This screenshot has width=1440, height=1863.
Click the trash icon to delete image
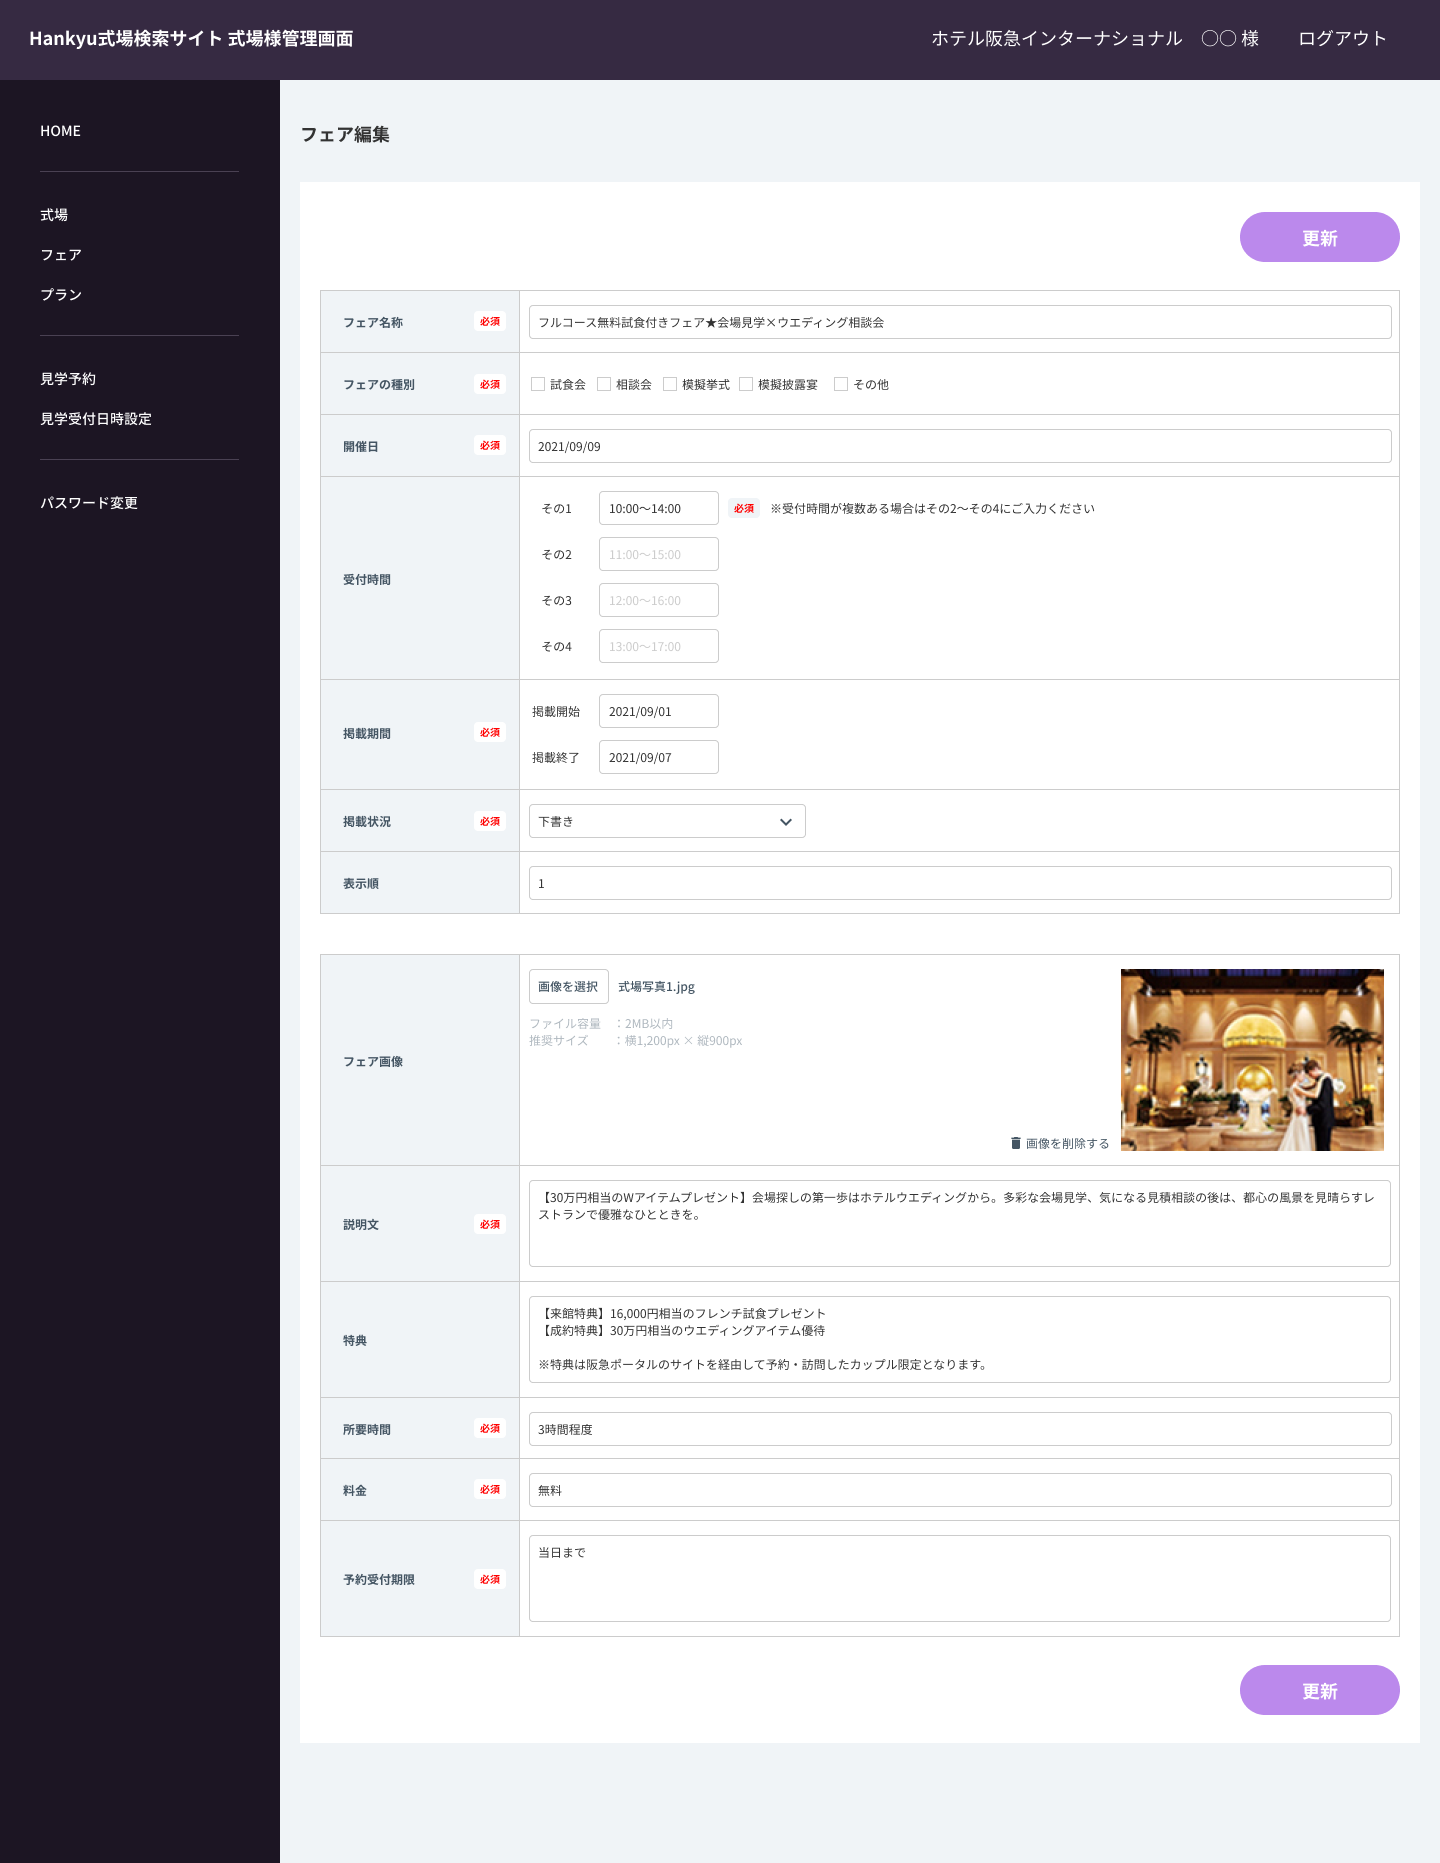tap(1016, 1143)
